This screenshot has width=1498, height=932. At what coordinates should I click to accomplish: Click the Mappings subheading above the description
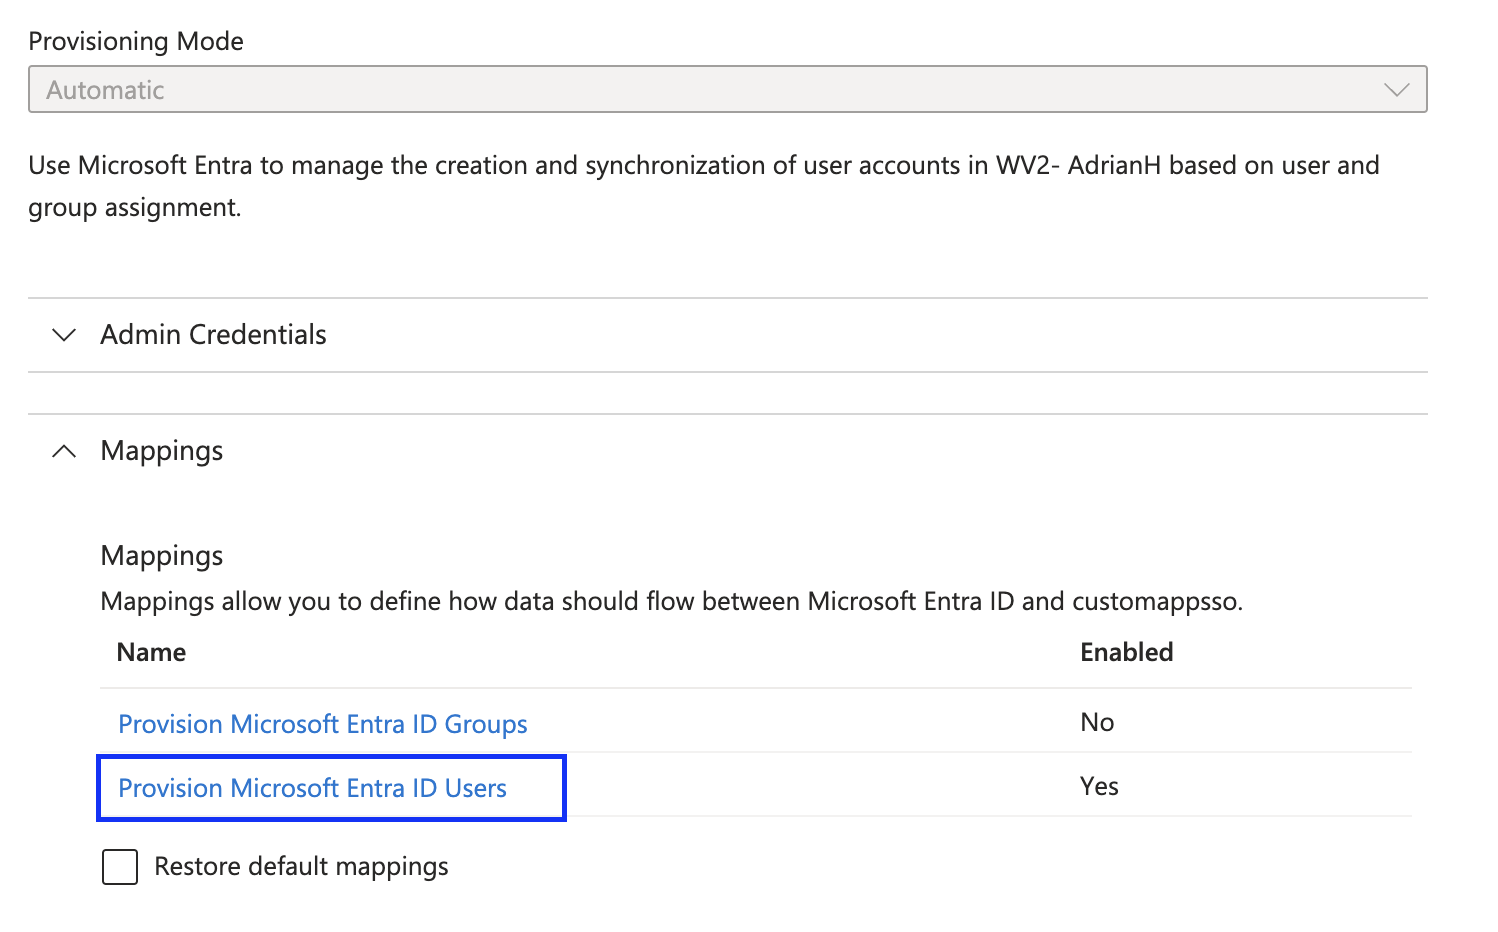[162, 556]
